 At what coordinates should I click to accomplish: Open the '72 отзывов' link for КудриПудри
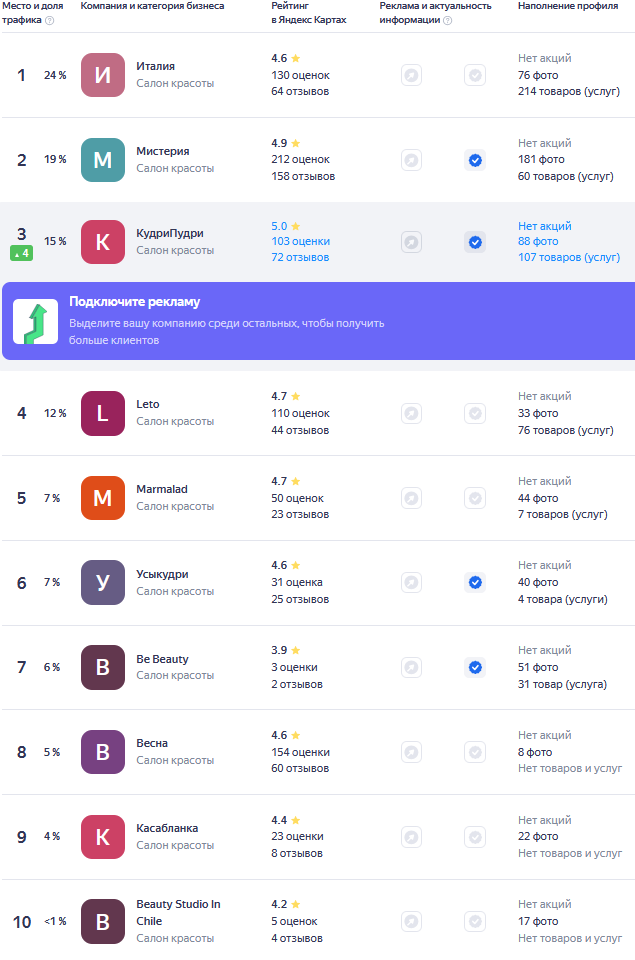coord(300,257)
